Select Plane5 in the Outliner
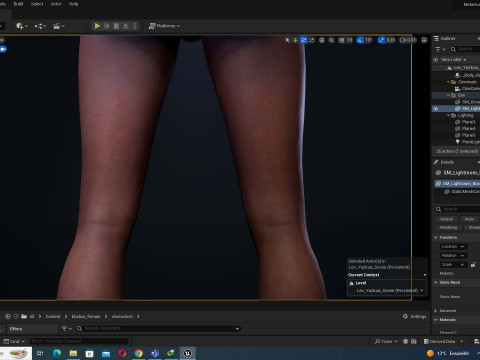The width and height of the screenshot is (480, 360). [x=468, y=135]
